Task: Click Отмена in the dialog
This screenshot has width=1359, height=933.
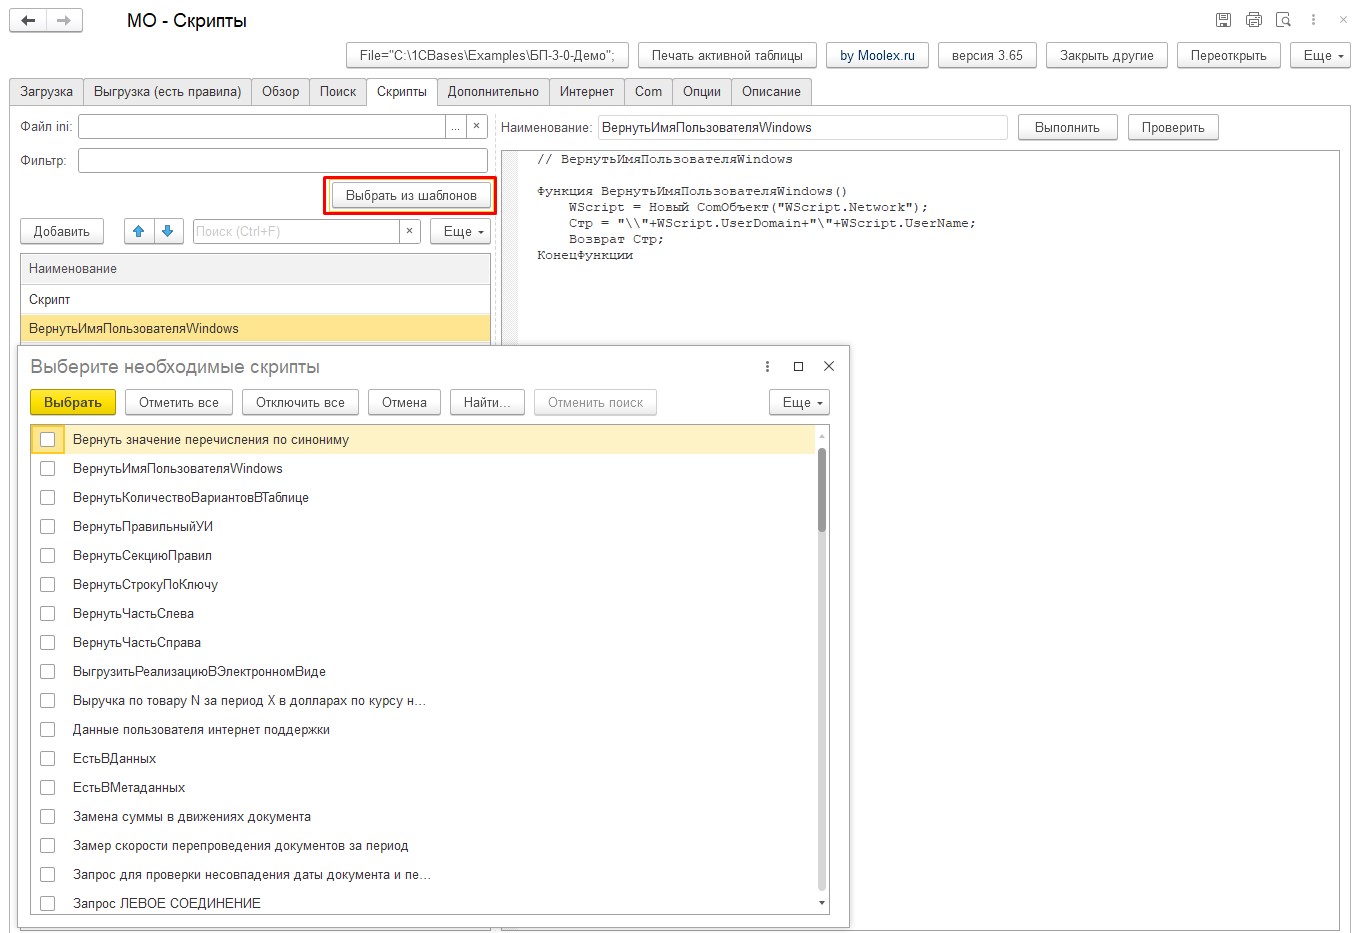Action: click(x=404, y=402)
